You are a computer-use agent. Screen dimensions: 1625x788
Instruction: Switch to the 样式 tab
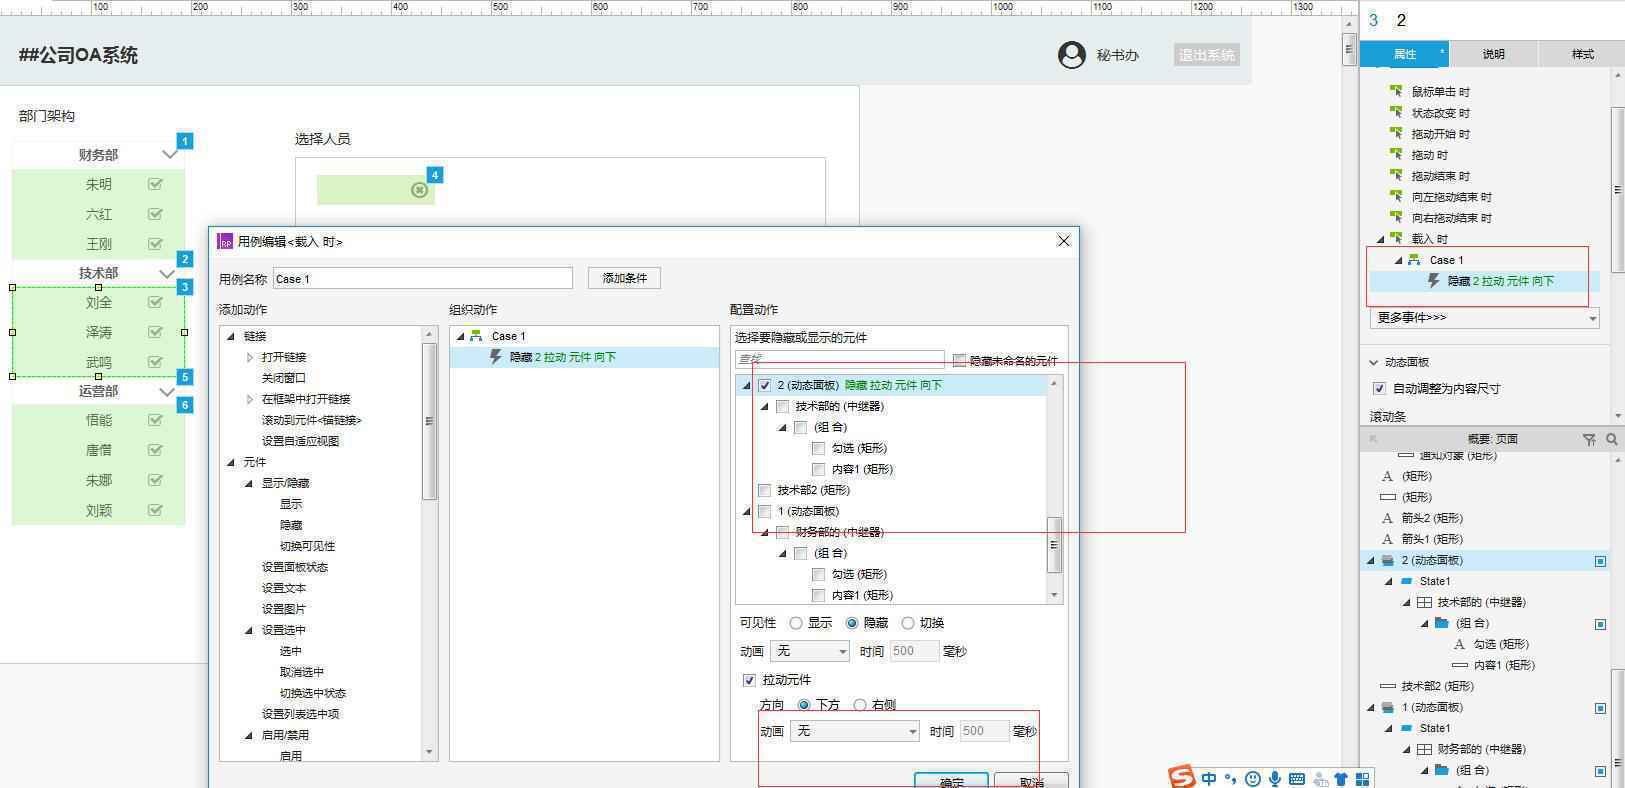[x=1582, y=54]
